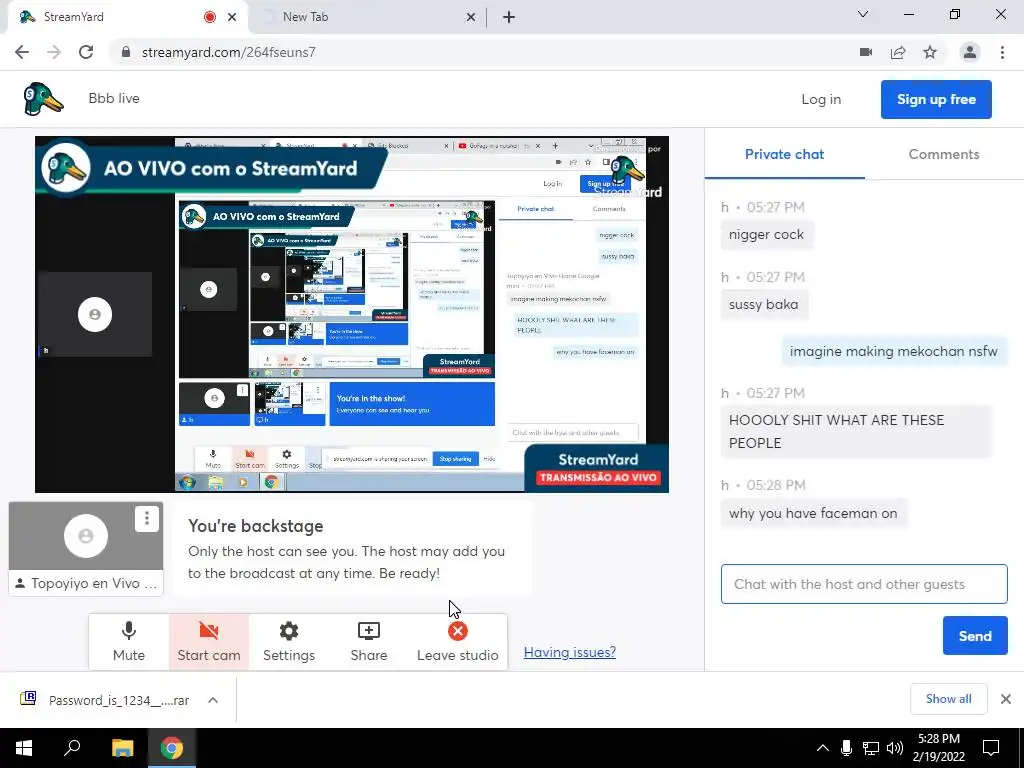Go forward using the browser forward arrow
Screen dimensions: 1024x768
54,52
